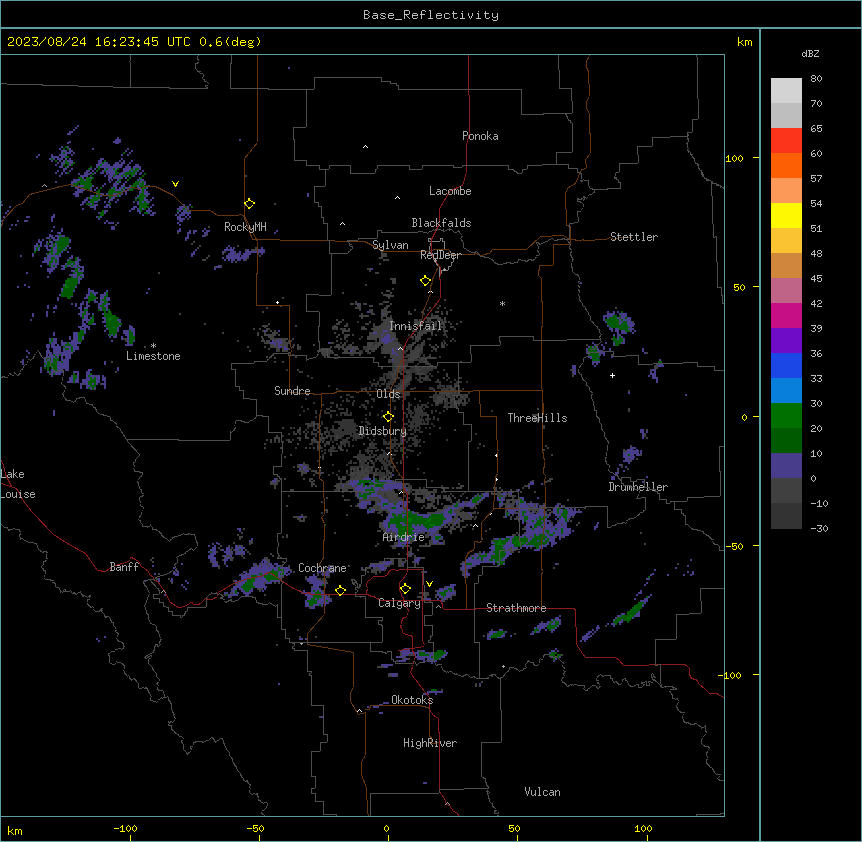Select the yellow diamond marker south of RedDeer
Screen dimensions: 862x842
click(426, 281)
